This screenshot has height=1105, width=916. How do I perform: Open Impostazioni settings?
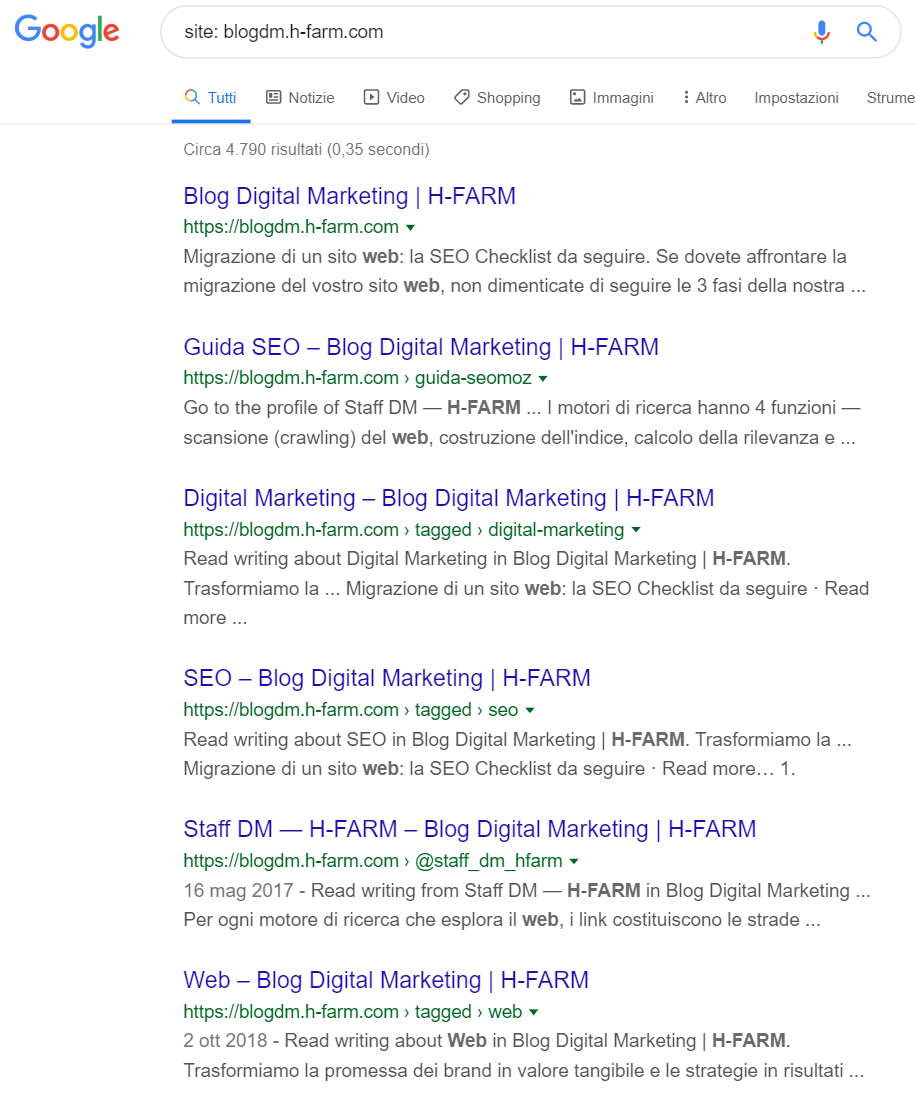796,98
